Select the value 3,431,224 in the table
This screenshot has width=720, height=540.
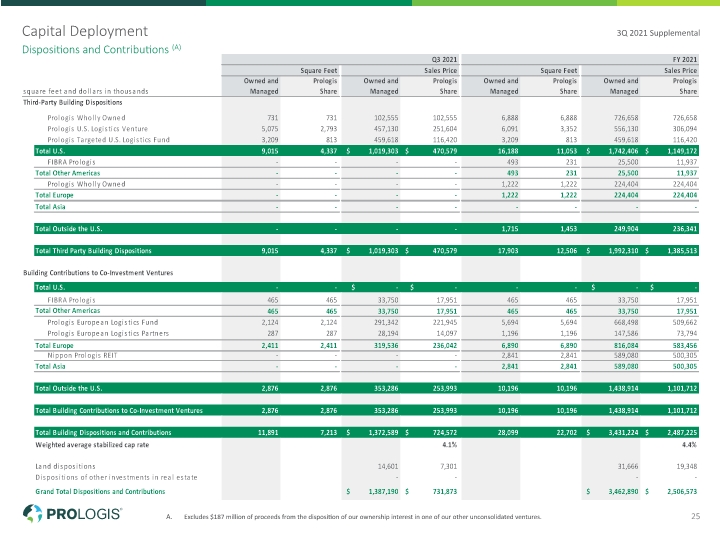pos(623,433)
